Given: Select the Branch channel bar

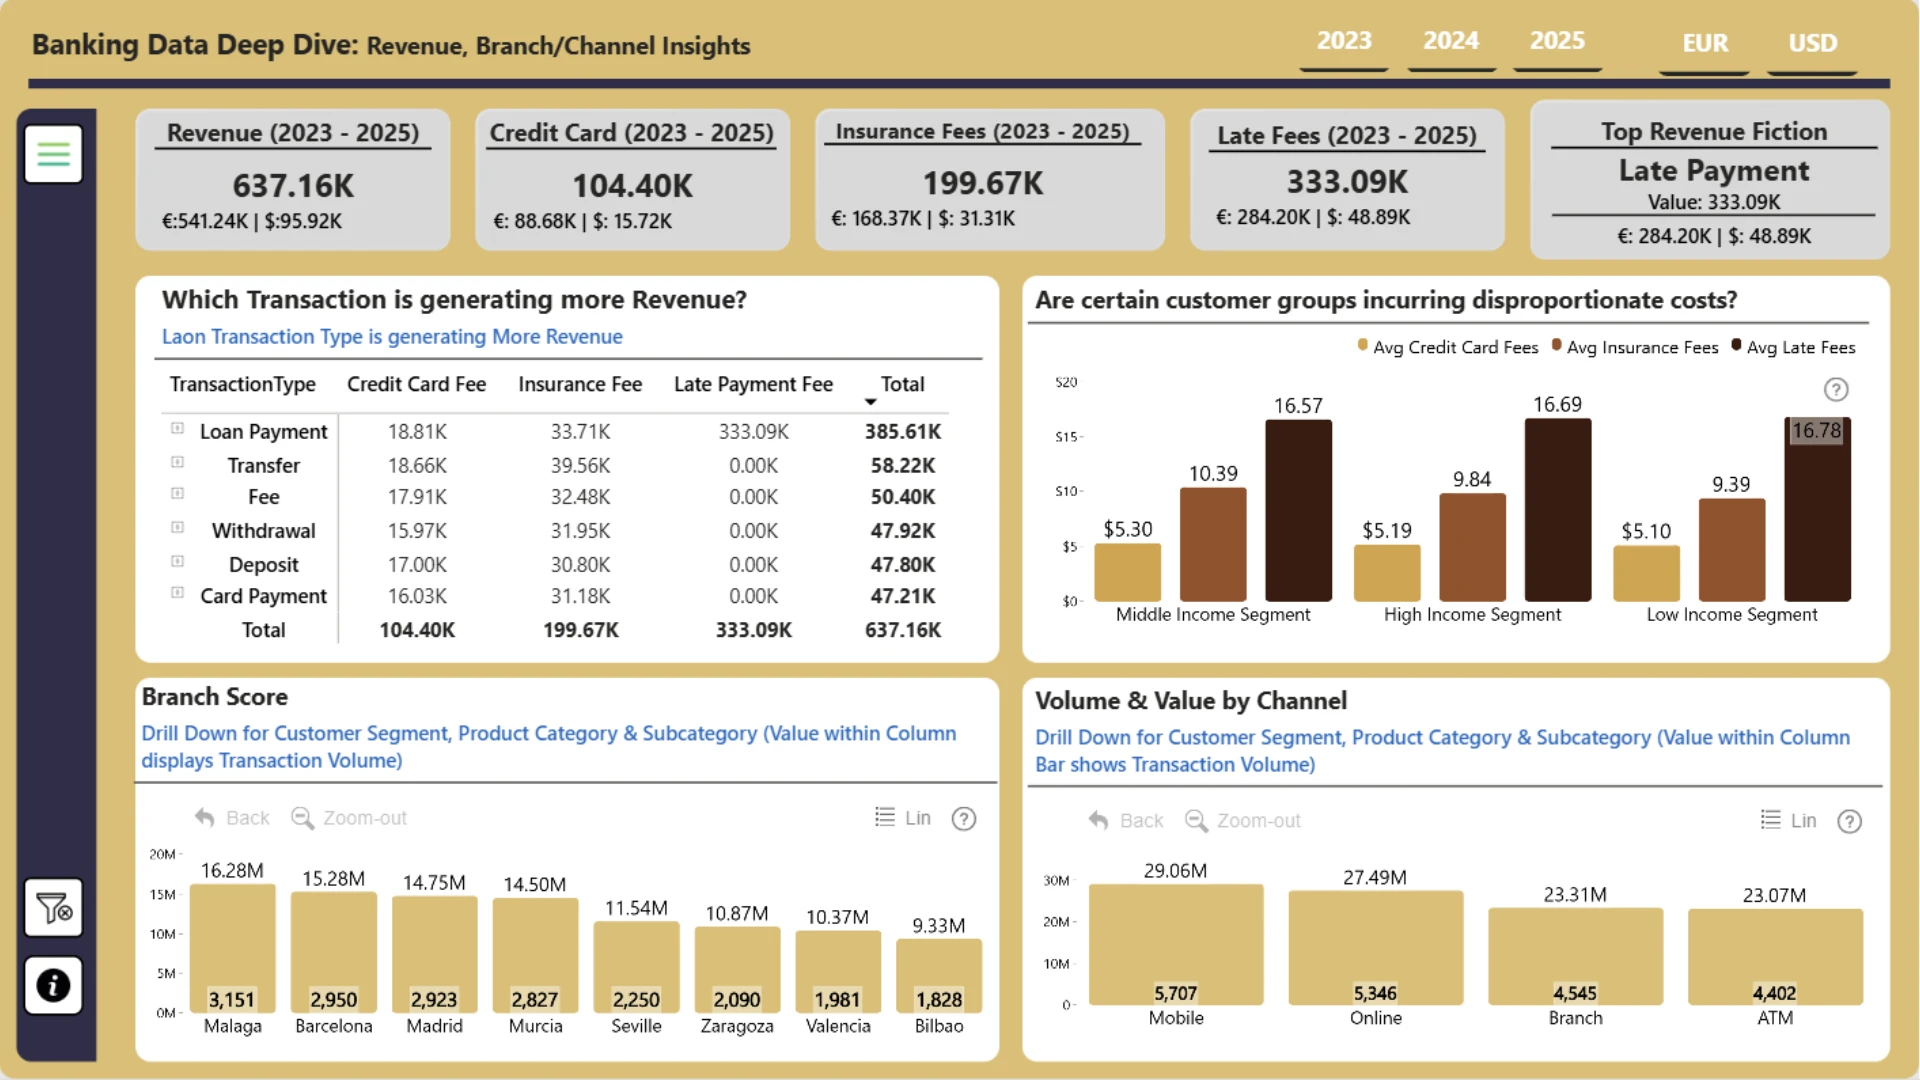Looking at the screenshot, I should coord(1576,957).
